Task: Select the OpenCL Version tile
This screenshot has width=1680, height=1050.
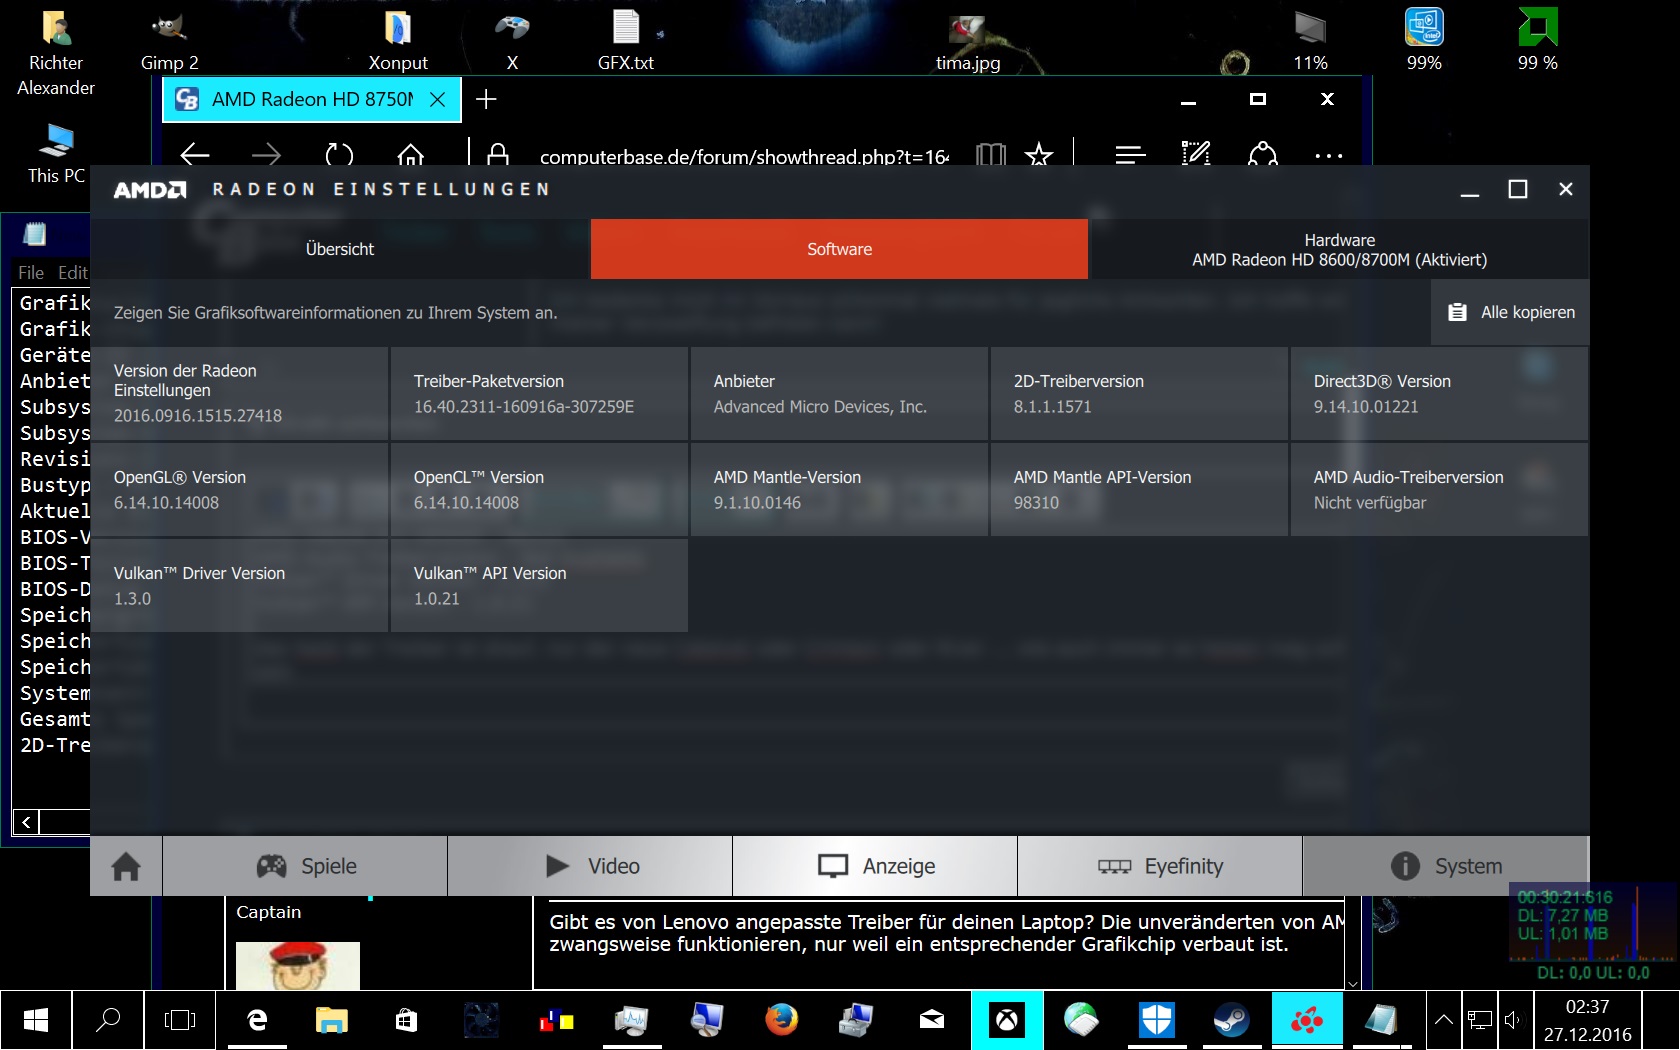Action: 539,490
